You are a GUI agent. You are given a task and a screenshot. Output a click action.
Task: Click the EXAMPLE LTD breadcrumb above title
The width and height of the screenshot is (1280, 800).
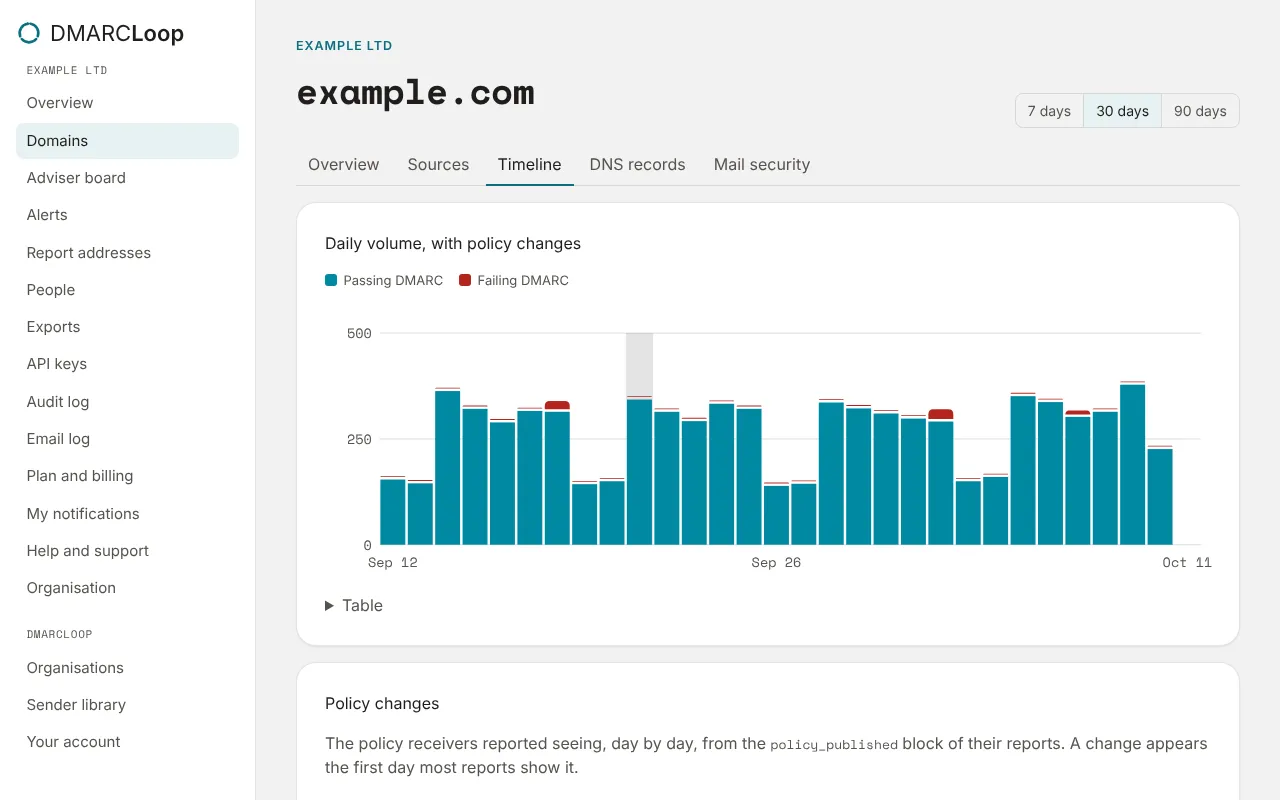[x=344, y=46]
